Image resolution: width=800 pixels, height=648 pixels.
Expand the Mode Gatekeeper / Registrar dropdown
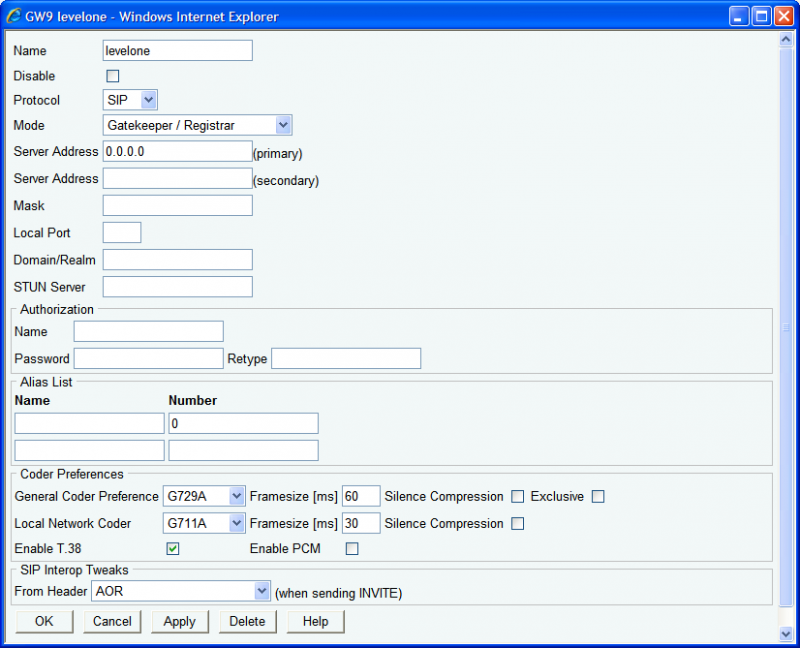(197, 125)
